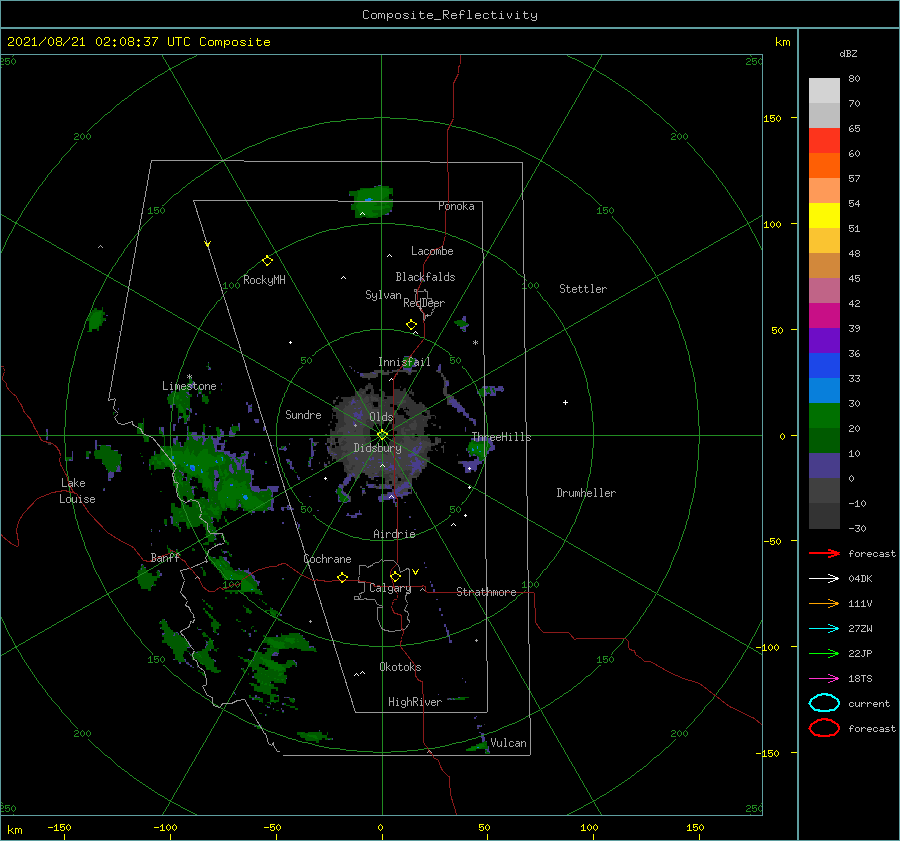Click the Cochrane city label
The image size is (900, 841).
327,559
